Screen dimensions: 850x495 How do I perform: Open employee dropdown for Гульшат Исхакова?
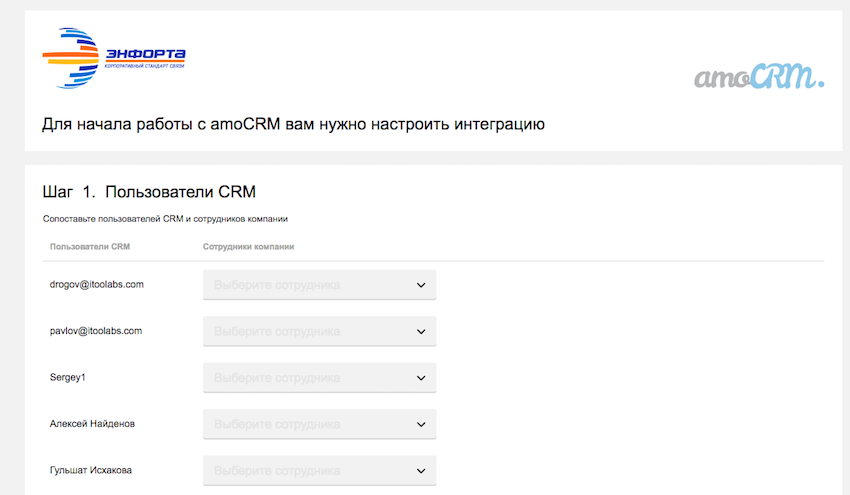[319, 471]
